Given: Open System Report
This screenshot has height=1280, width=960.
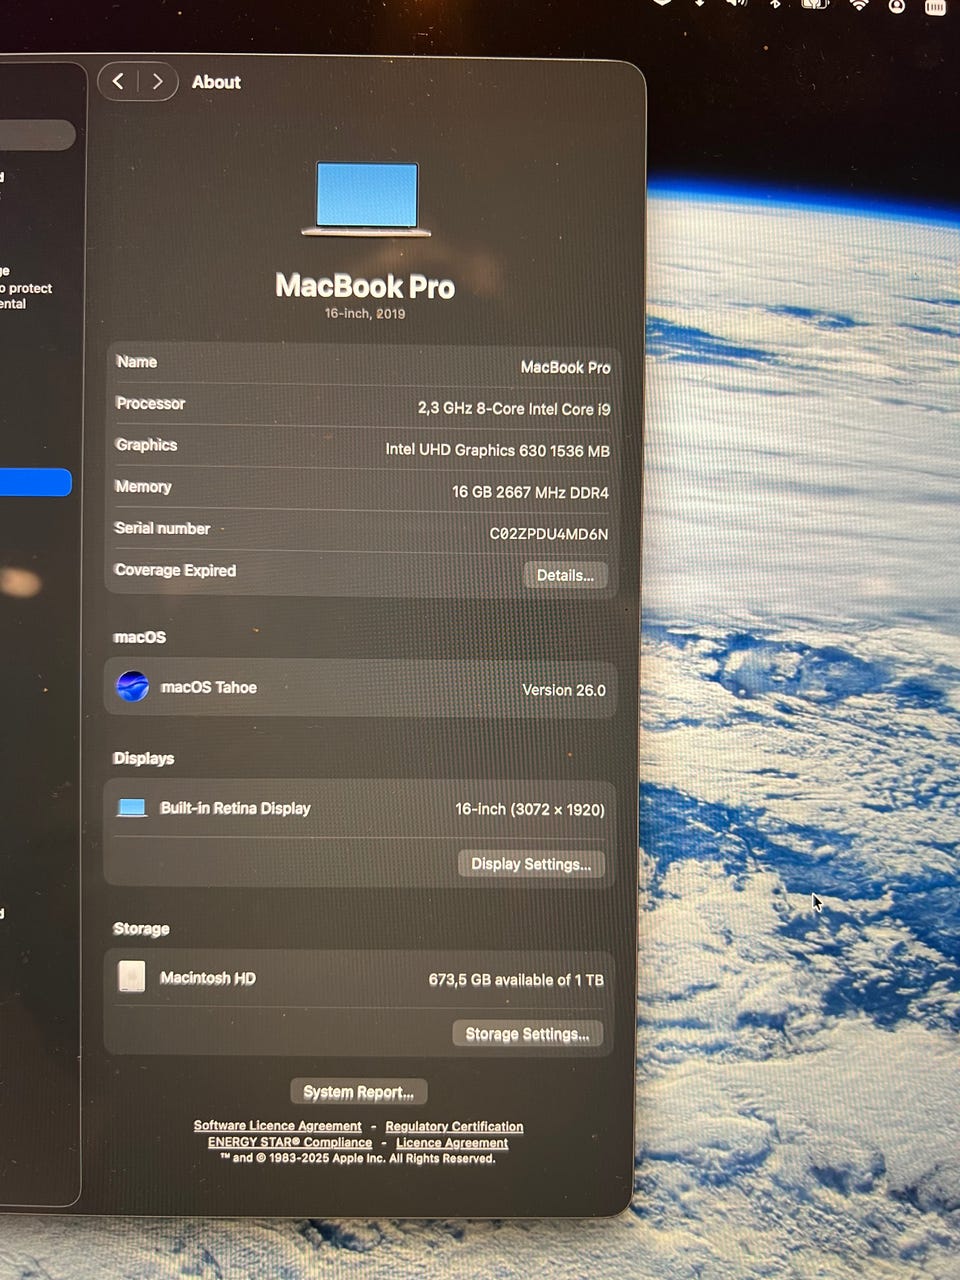Looking at the screenshot, I should coord(358,1092).
